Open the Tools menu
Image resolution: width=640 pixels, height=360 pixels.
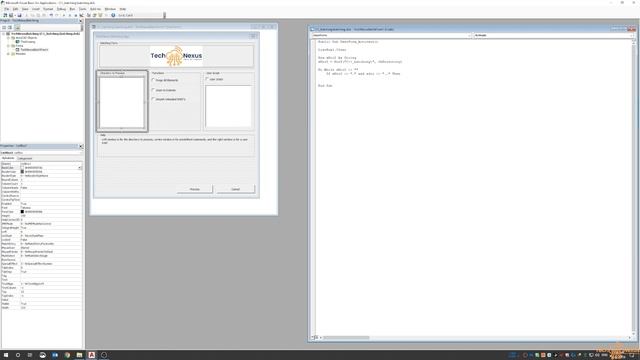(82, 9)
